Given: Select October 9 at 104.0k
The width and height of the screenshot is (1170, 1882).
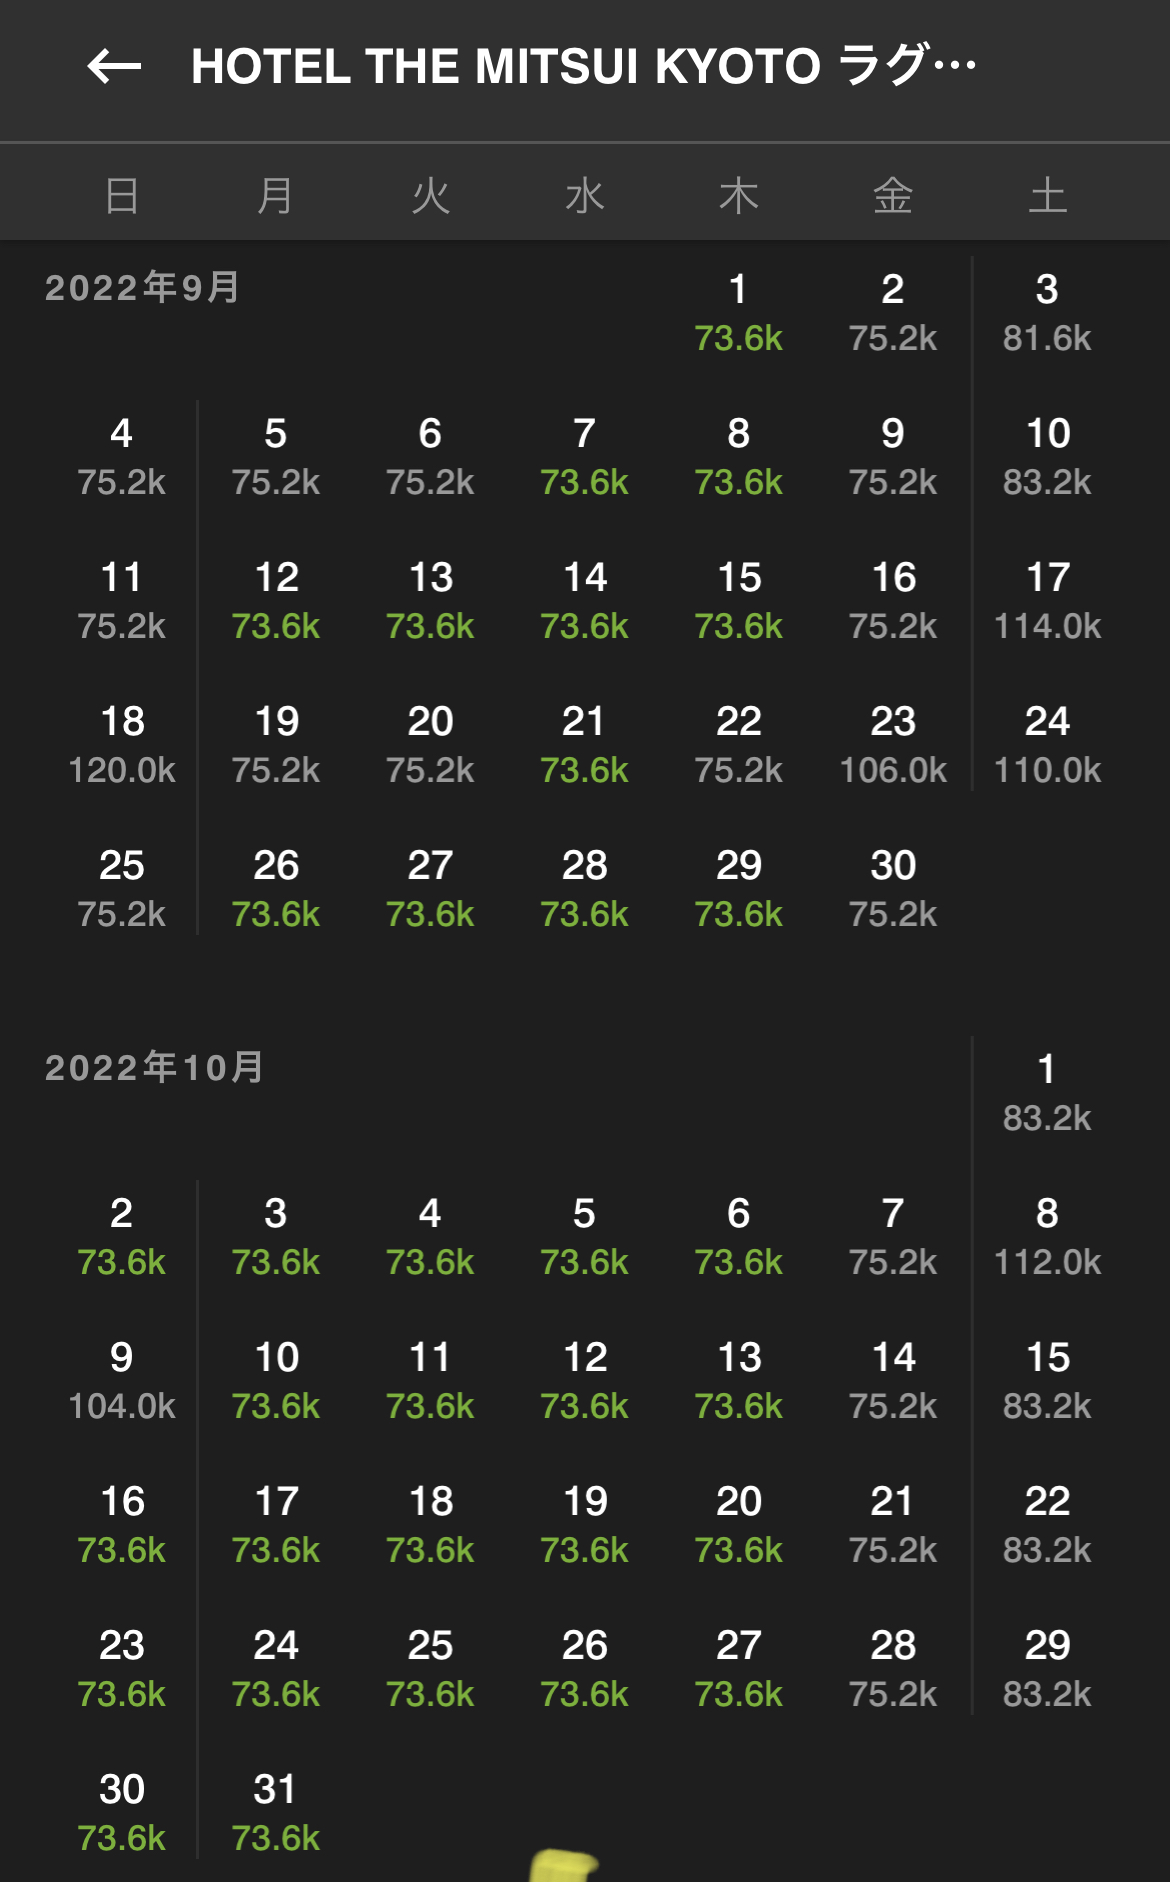Looking at the screenshot, I should coord(122,1381).
